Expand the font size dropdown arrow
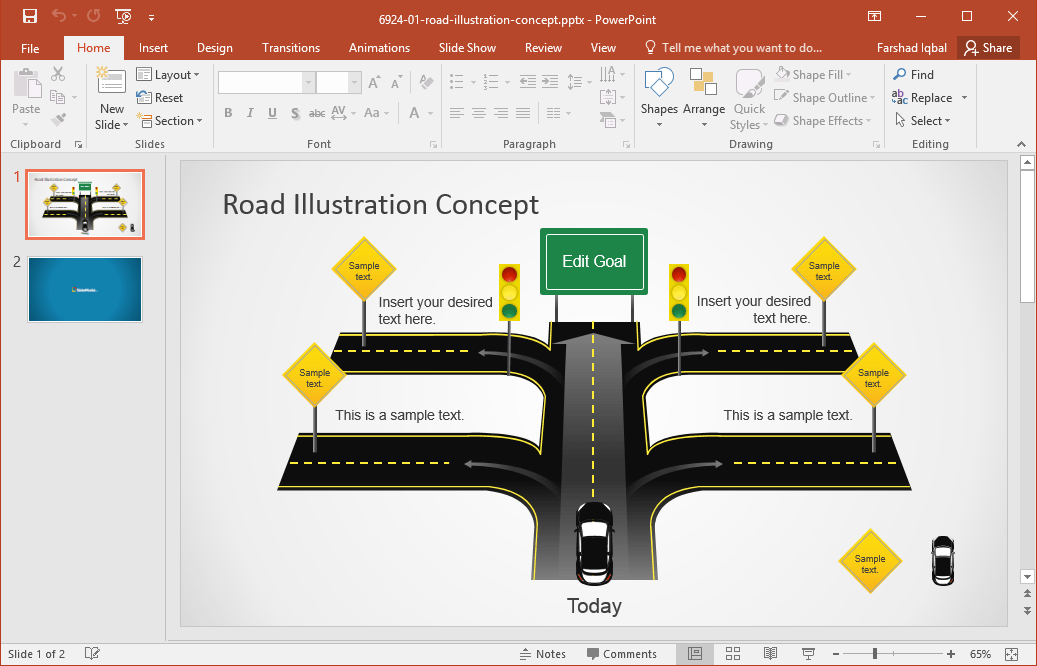This screenshot has width=1037, height=666. (354, 81)
